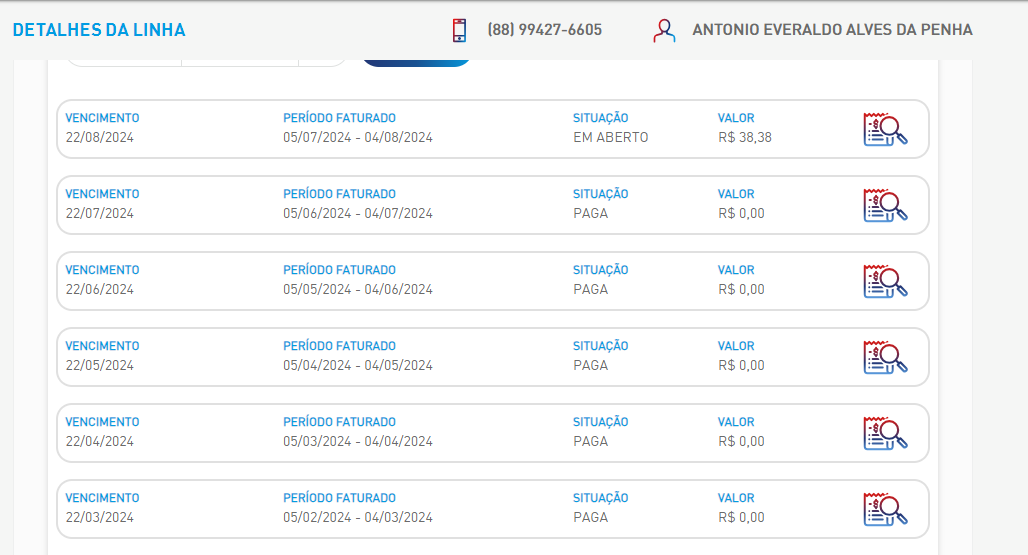Click the R$ 38,38 value
This screenshot has width=1028, height=555.
click(x=745, y=138)
